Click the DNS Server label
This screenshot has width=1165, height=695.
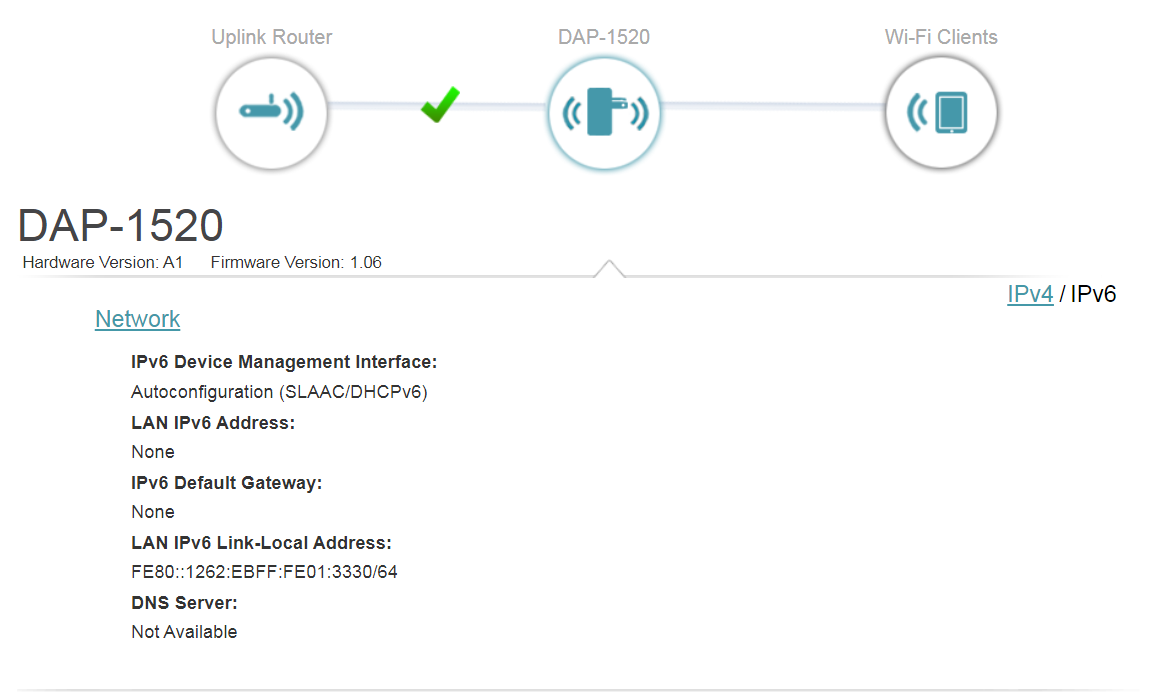[184, 603]
